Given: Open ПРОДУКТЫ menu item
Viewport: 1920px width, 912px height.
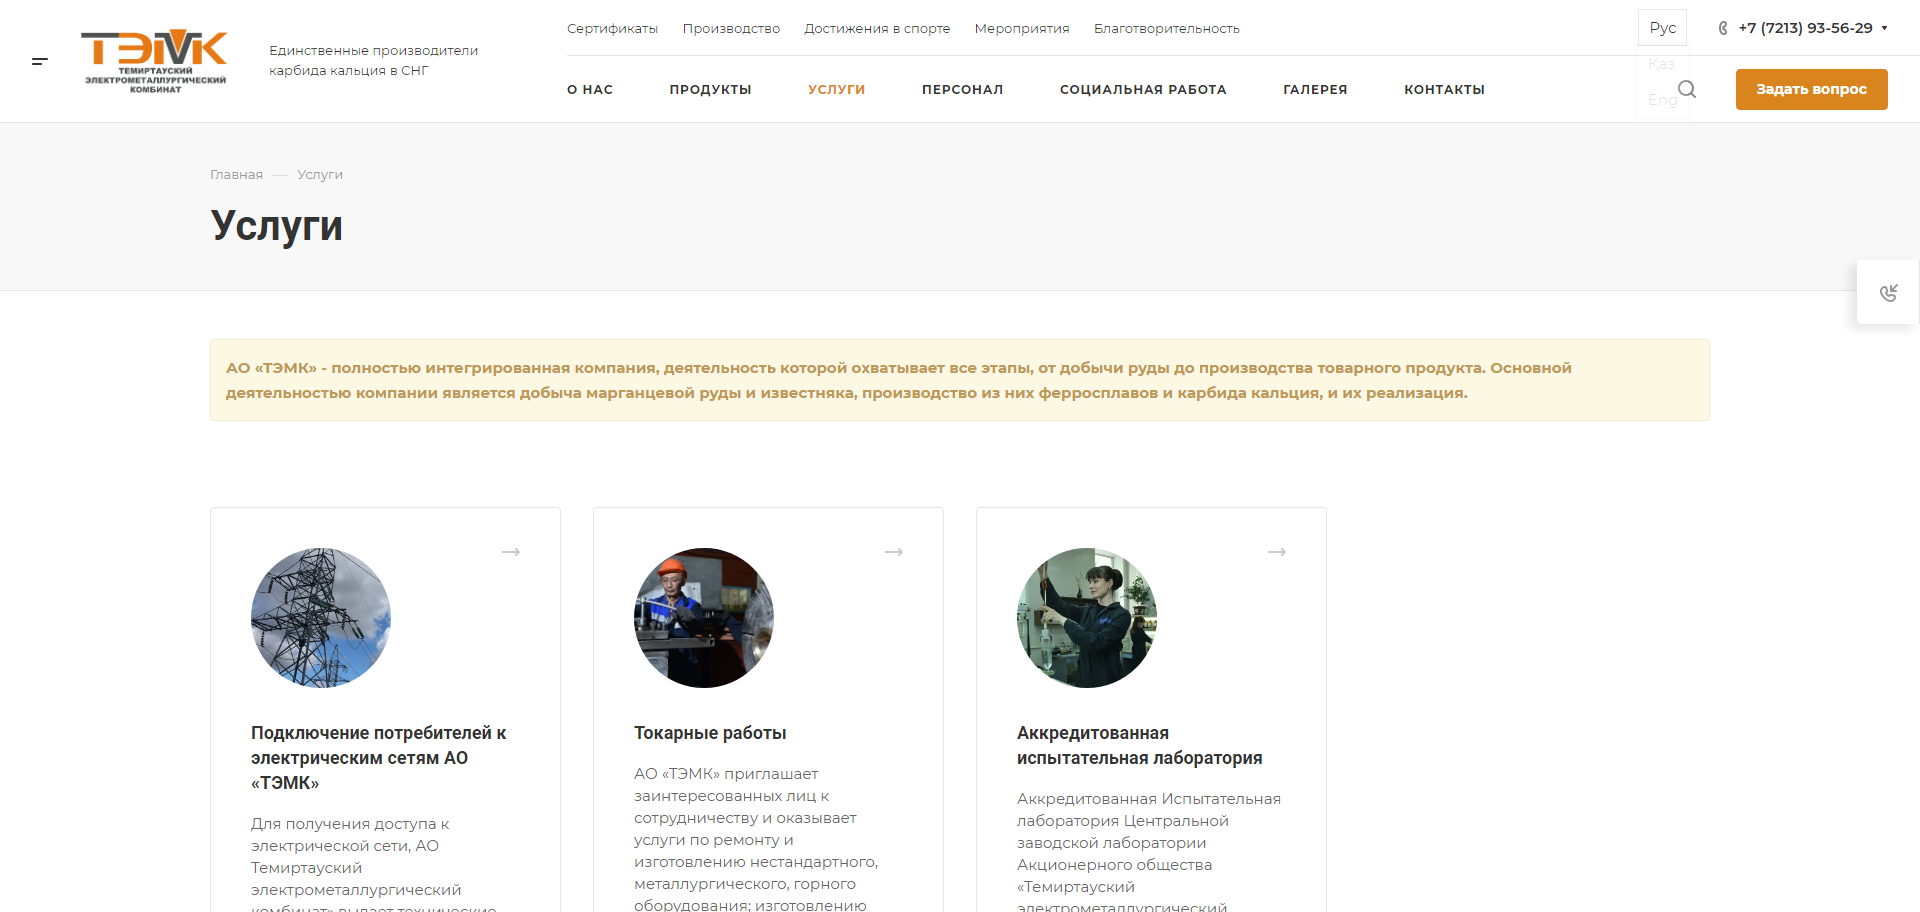Looking at the screenshot, I should point(710,89).
